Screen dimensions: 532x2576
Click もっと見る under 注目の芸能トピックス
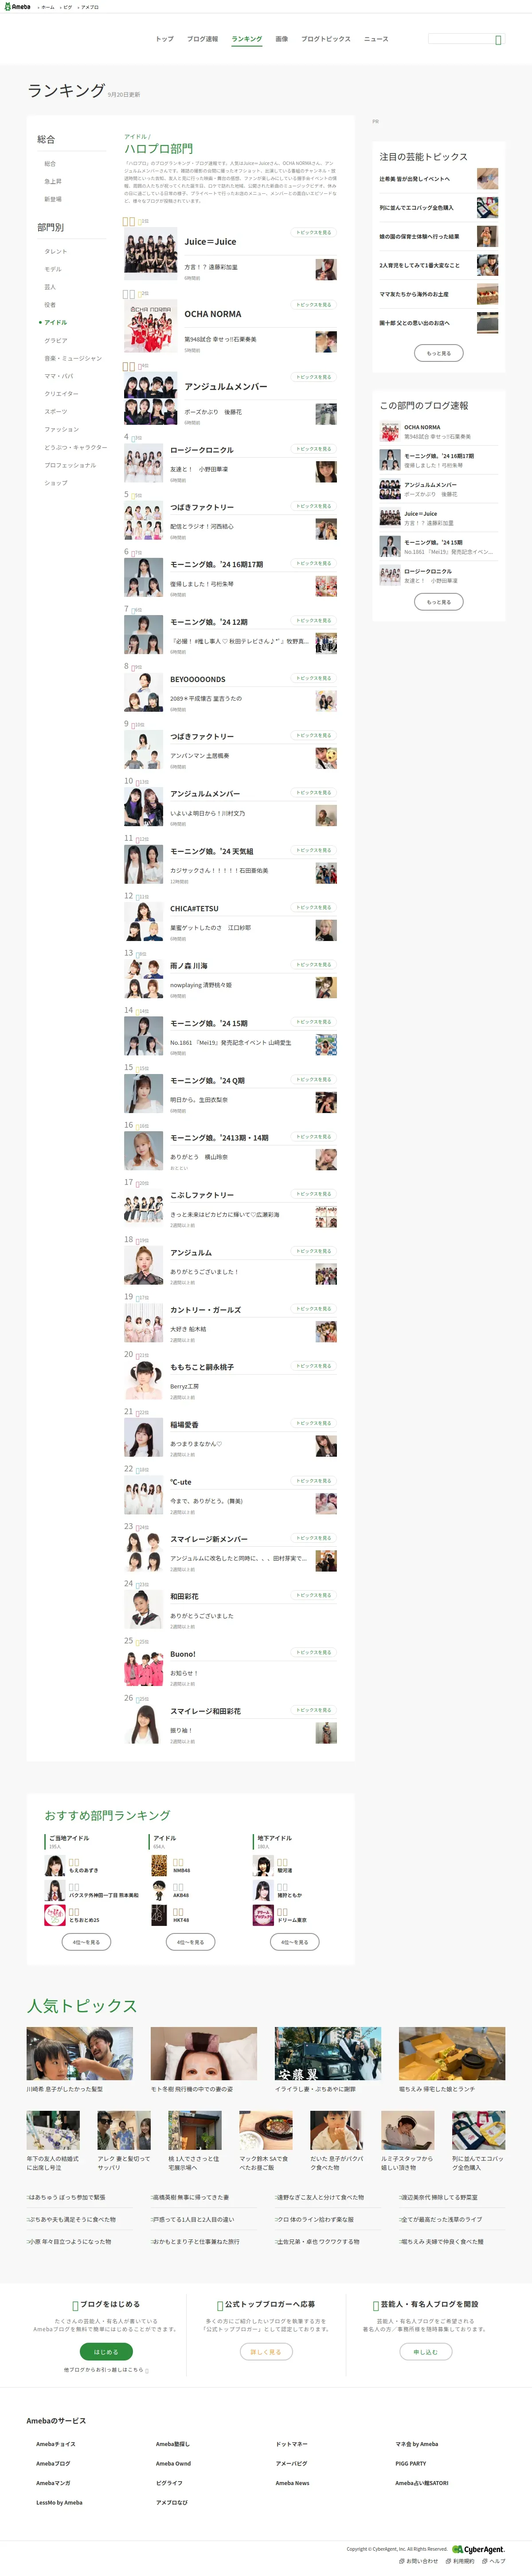tap(438, 353)
